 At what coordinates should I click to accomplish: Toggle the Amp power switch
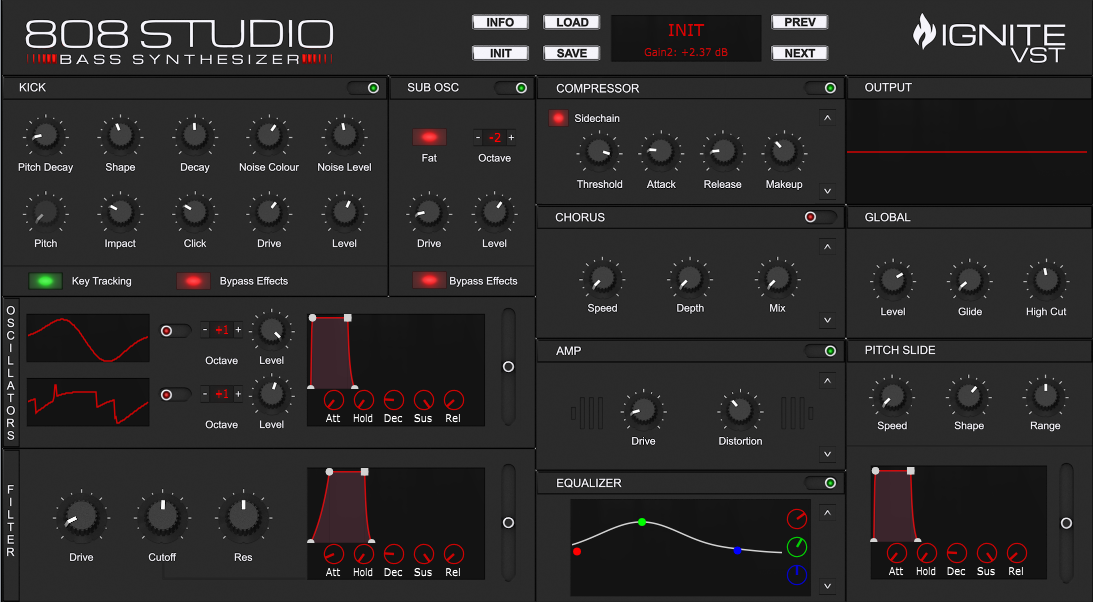pyautogui.click(x=820, y=351)
